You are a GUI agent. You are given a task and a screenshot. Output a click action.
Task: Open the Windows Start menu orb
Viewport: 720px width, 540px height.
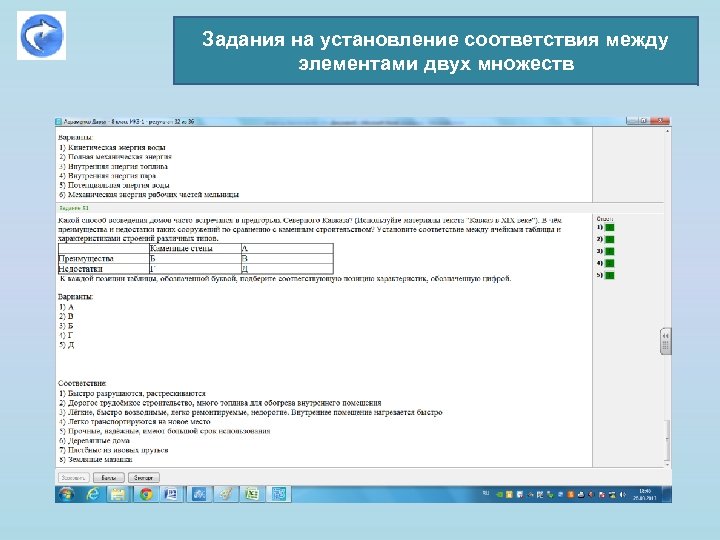click(x=67, y=494)
